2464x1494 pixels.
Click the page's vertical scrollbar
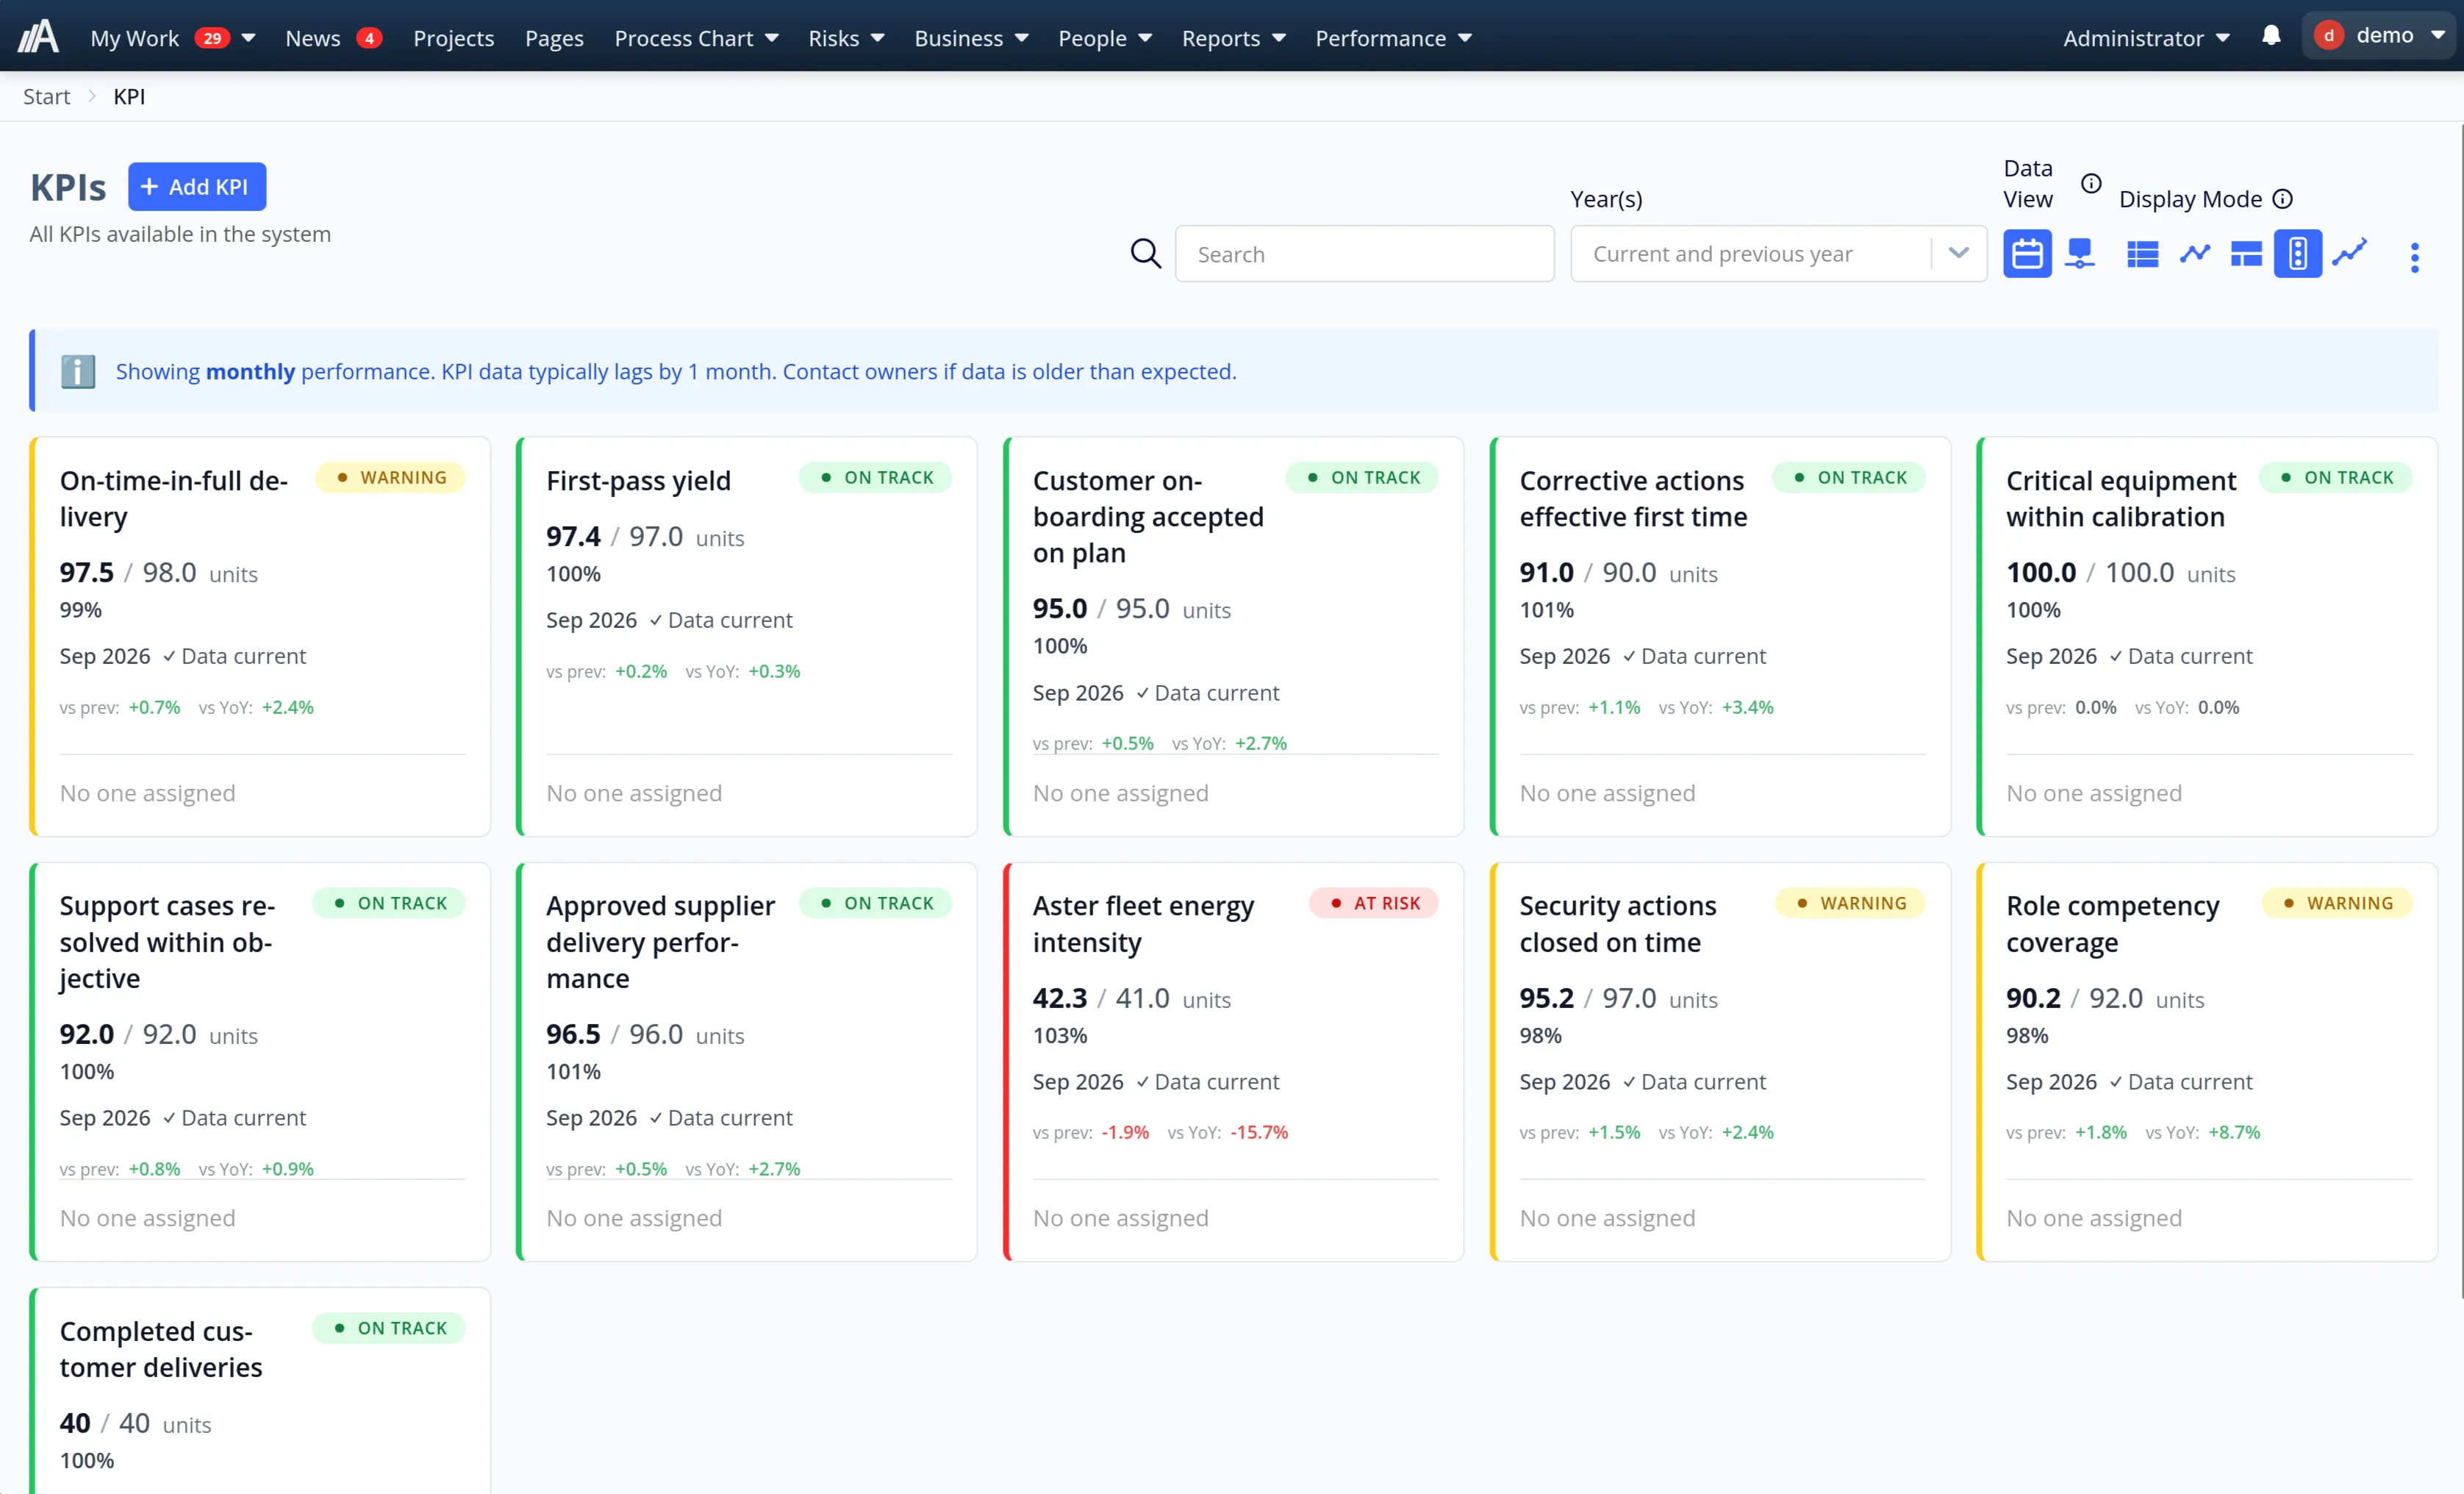click(2461, 710)
